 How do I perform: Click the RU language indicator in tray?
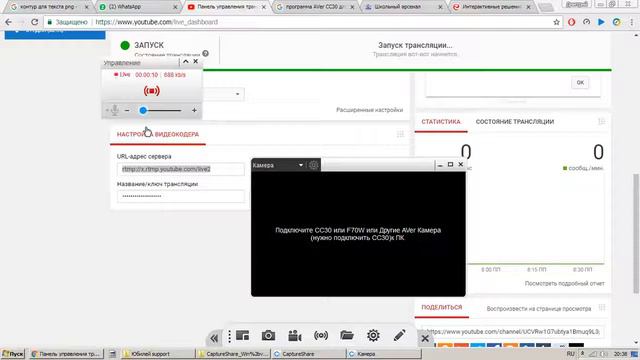click(x=571, y=354)
